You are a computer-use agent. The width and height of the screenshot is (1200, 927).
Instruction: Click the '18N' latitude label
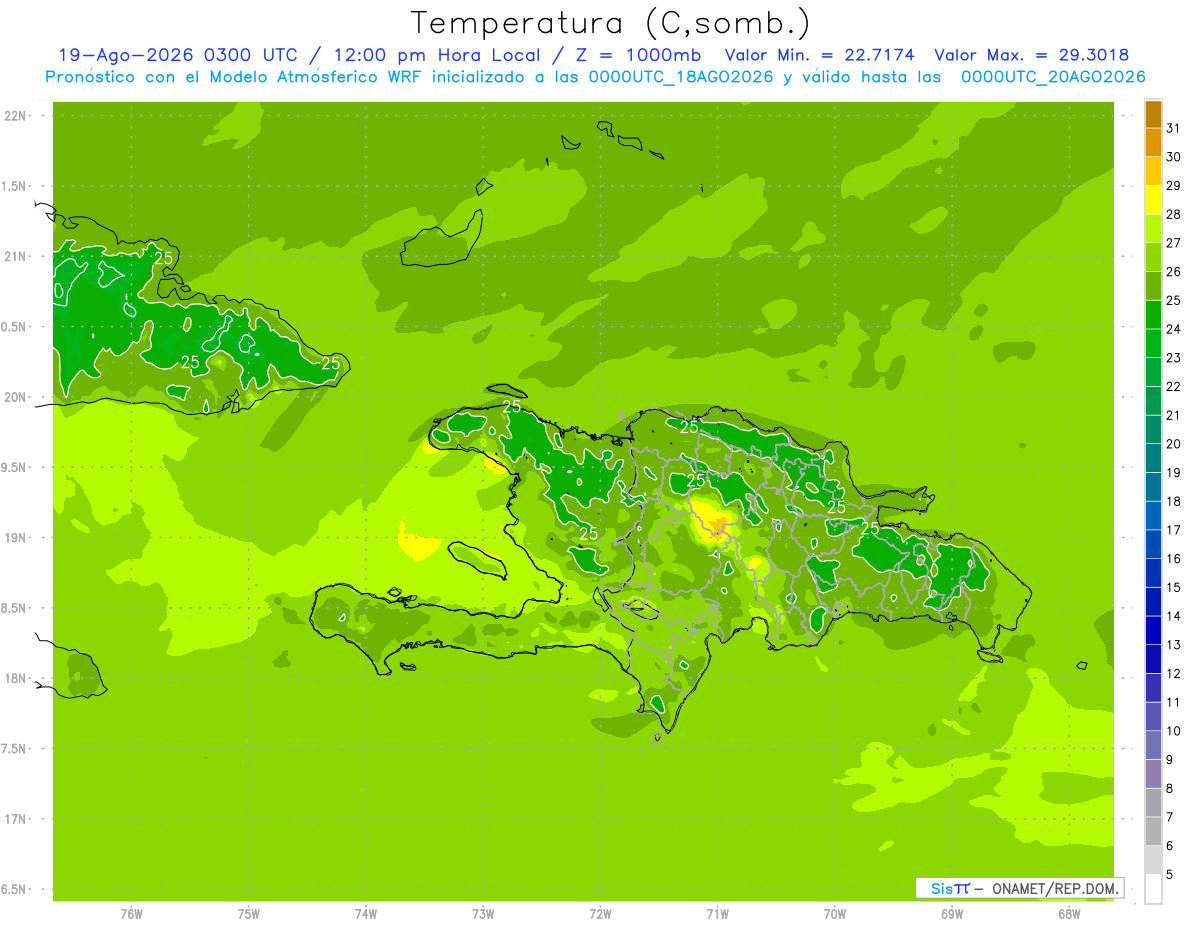pos(15,678)
